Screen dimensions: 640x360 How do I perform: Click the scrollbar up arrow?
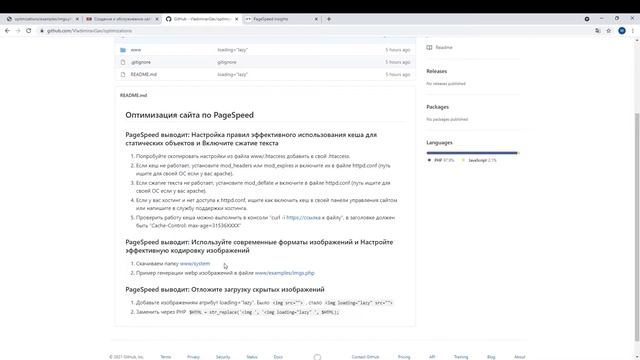tap(637, 40)
